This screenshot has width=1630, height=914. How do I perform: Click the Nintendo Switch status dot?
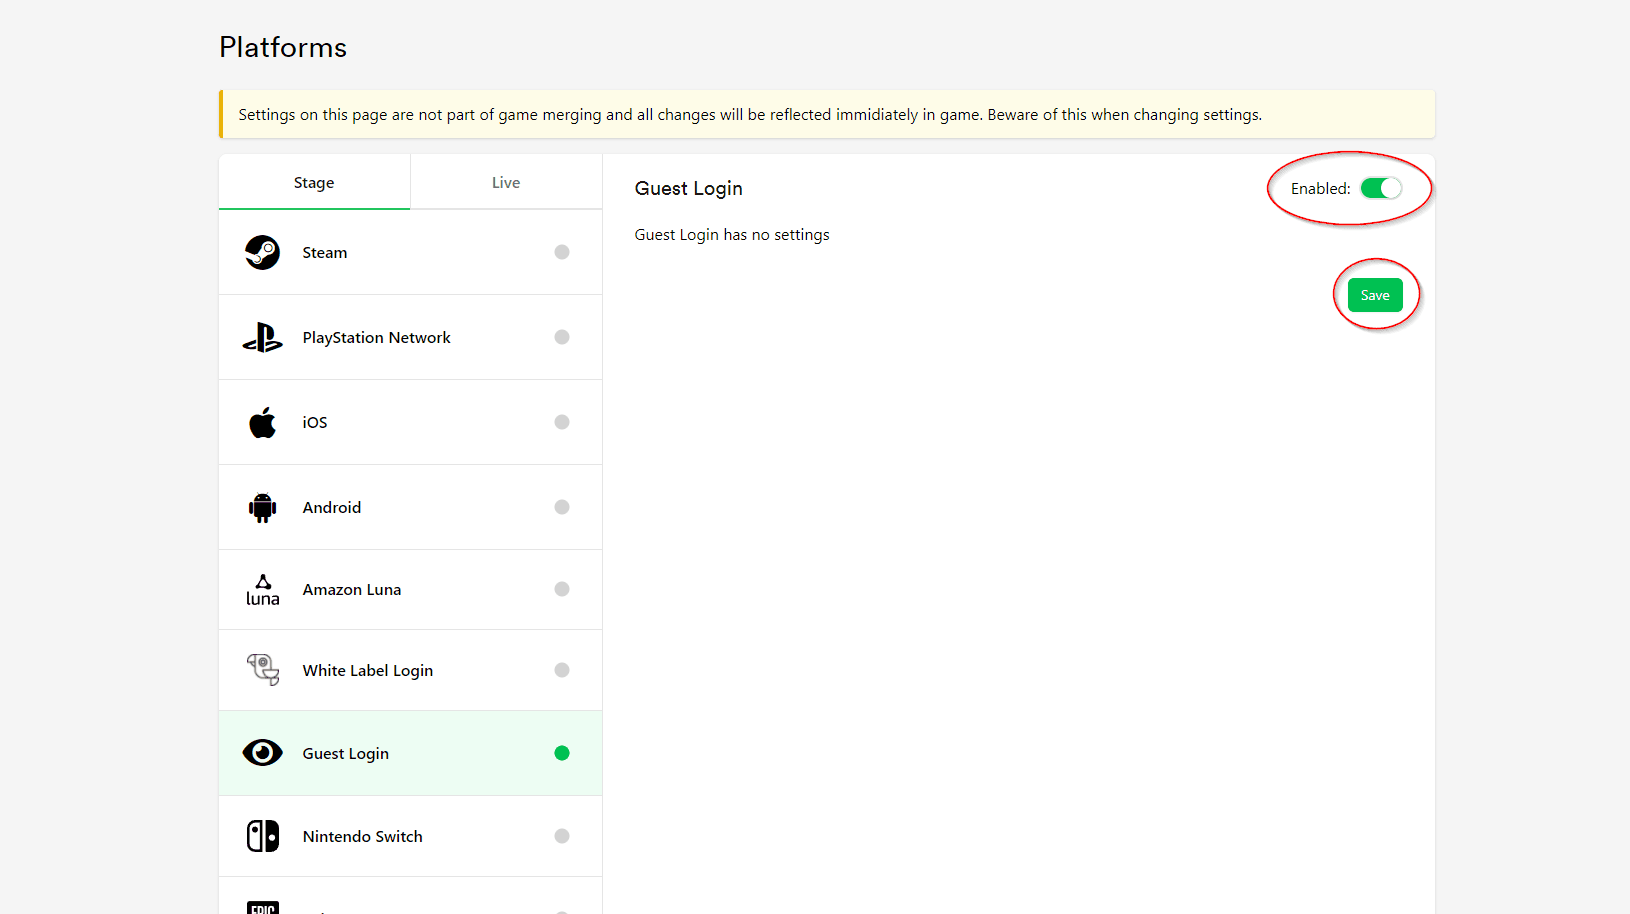[x=562, y=836]
